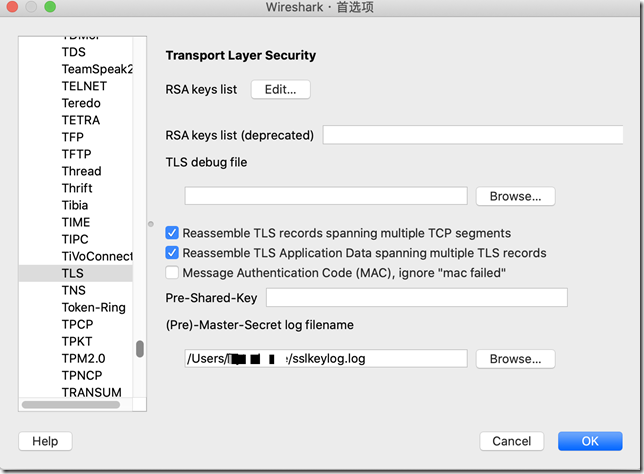Select TPCP protocol

point(76,324)
